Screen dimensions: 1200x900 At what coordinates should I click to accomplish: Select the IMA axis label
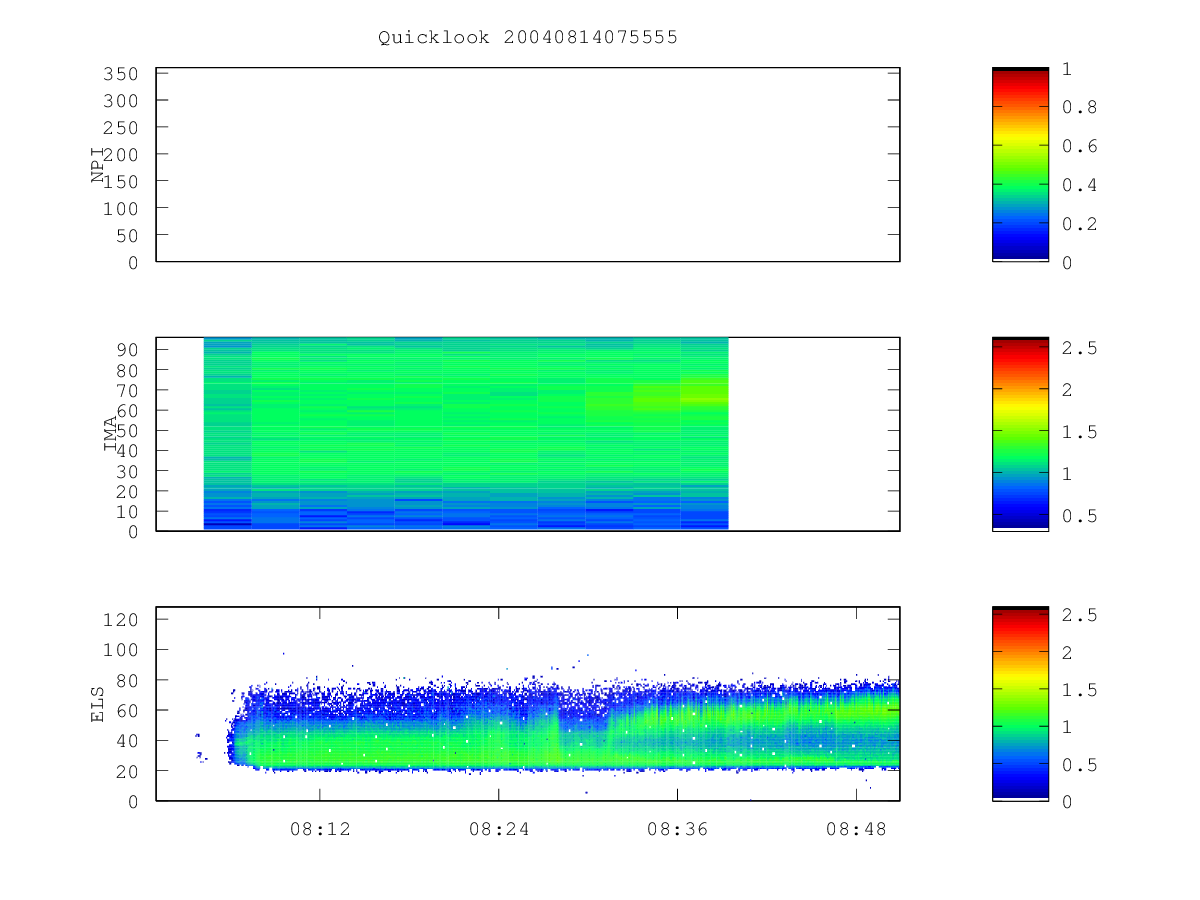coord(110,434)
